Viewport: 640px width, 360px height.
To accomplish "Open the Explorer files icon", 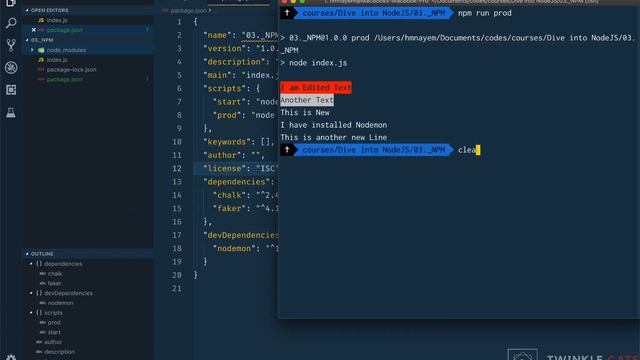I will click(x=11, y=3).
